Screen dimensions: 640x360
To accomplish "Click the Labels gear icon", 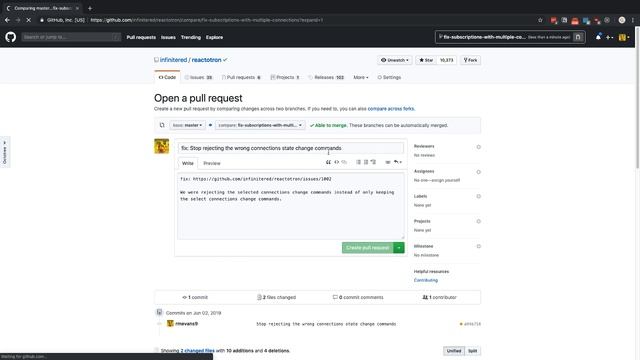I will coord(478,196).
